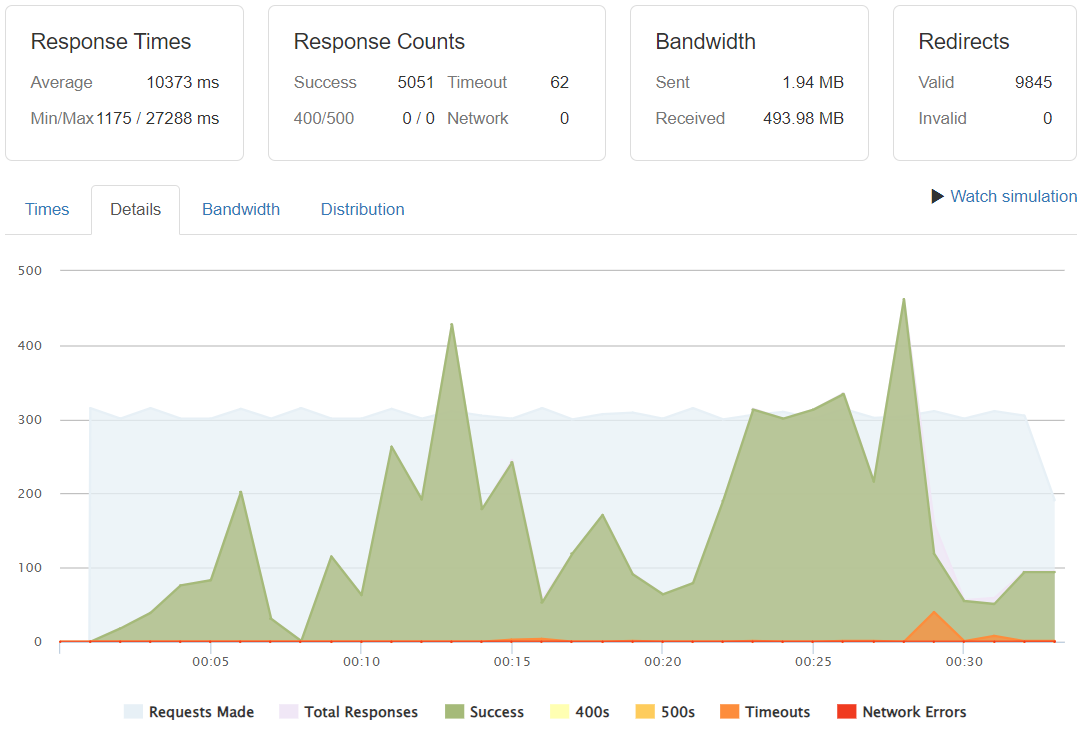This screenshot has width=1087, height=729.
Task: Open the Bandwidth tab
Action: click(x=240, y=209)
